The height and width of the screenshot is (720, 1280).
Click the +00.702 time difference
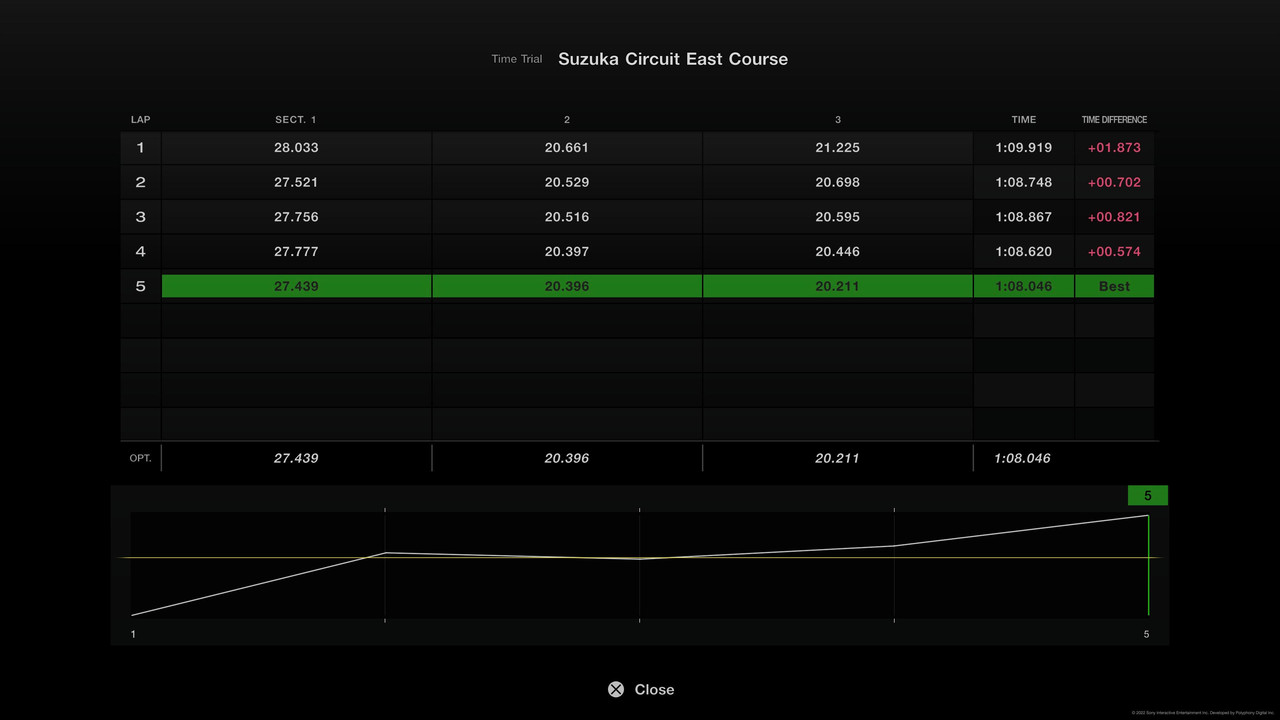pos(1114,182)
